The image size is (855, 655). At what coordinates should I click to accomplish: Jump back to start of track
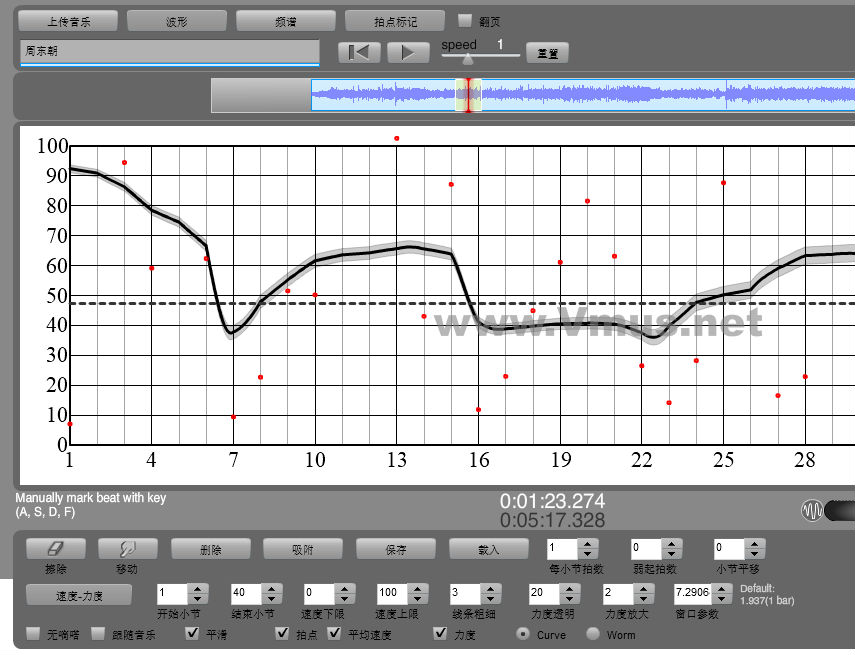(359, 53)
